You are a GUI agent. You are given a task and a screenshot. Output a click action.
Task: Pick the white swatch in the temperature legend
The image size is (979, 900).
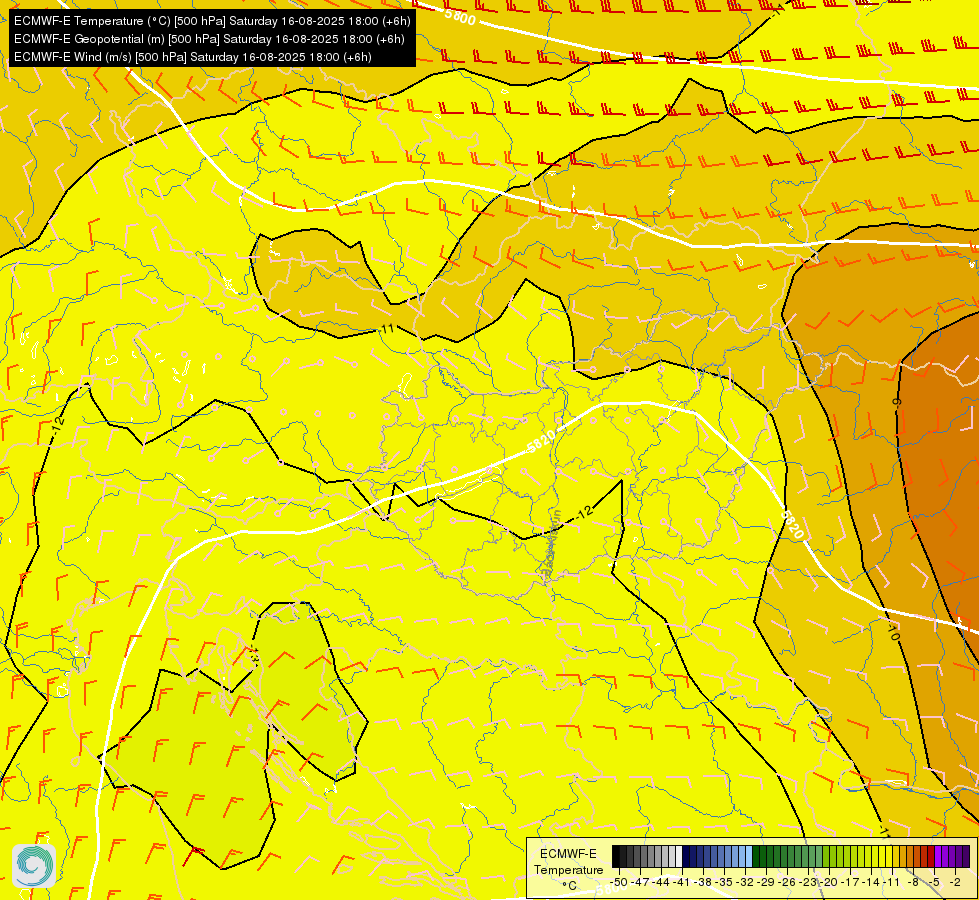click(x=679, y=856)
